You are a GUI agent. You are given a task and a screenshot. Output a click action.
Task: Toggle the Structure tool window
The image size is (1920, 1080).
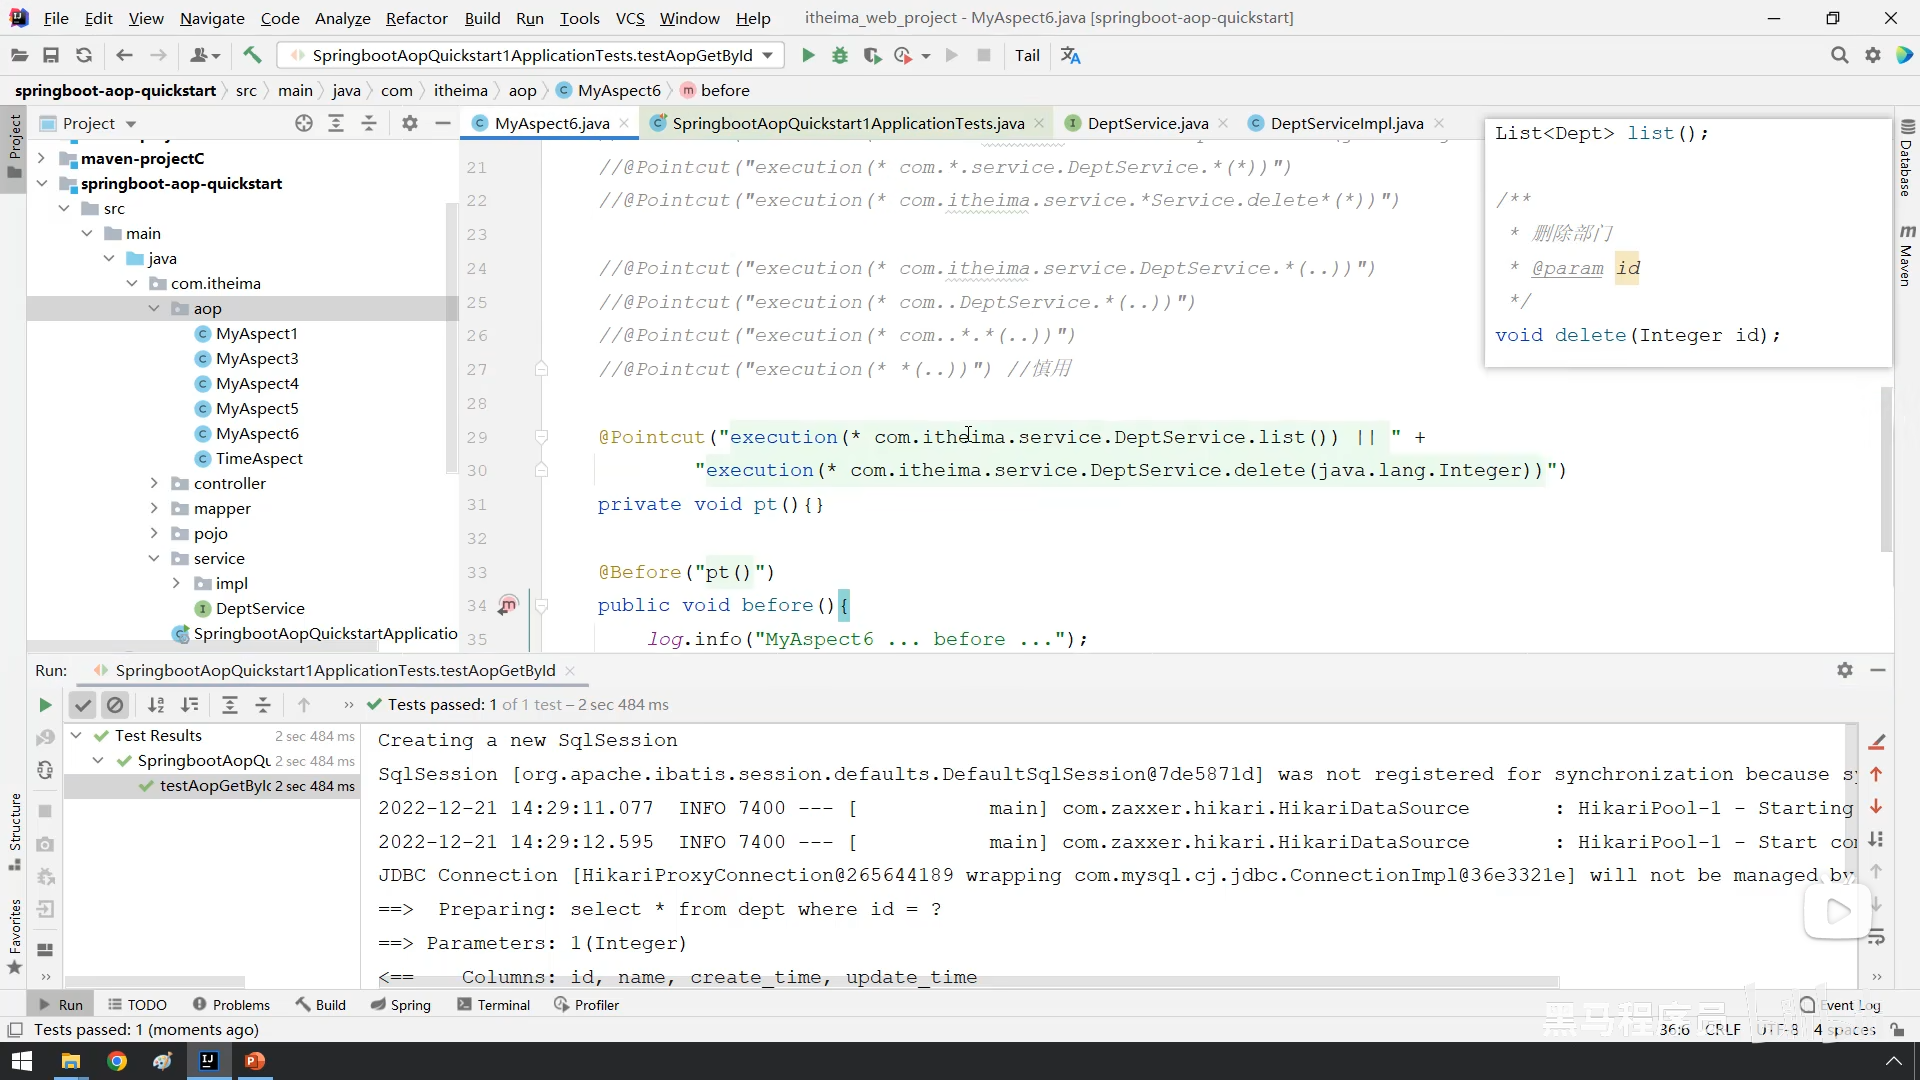(x=14, y=832)
